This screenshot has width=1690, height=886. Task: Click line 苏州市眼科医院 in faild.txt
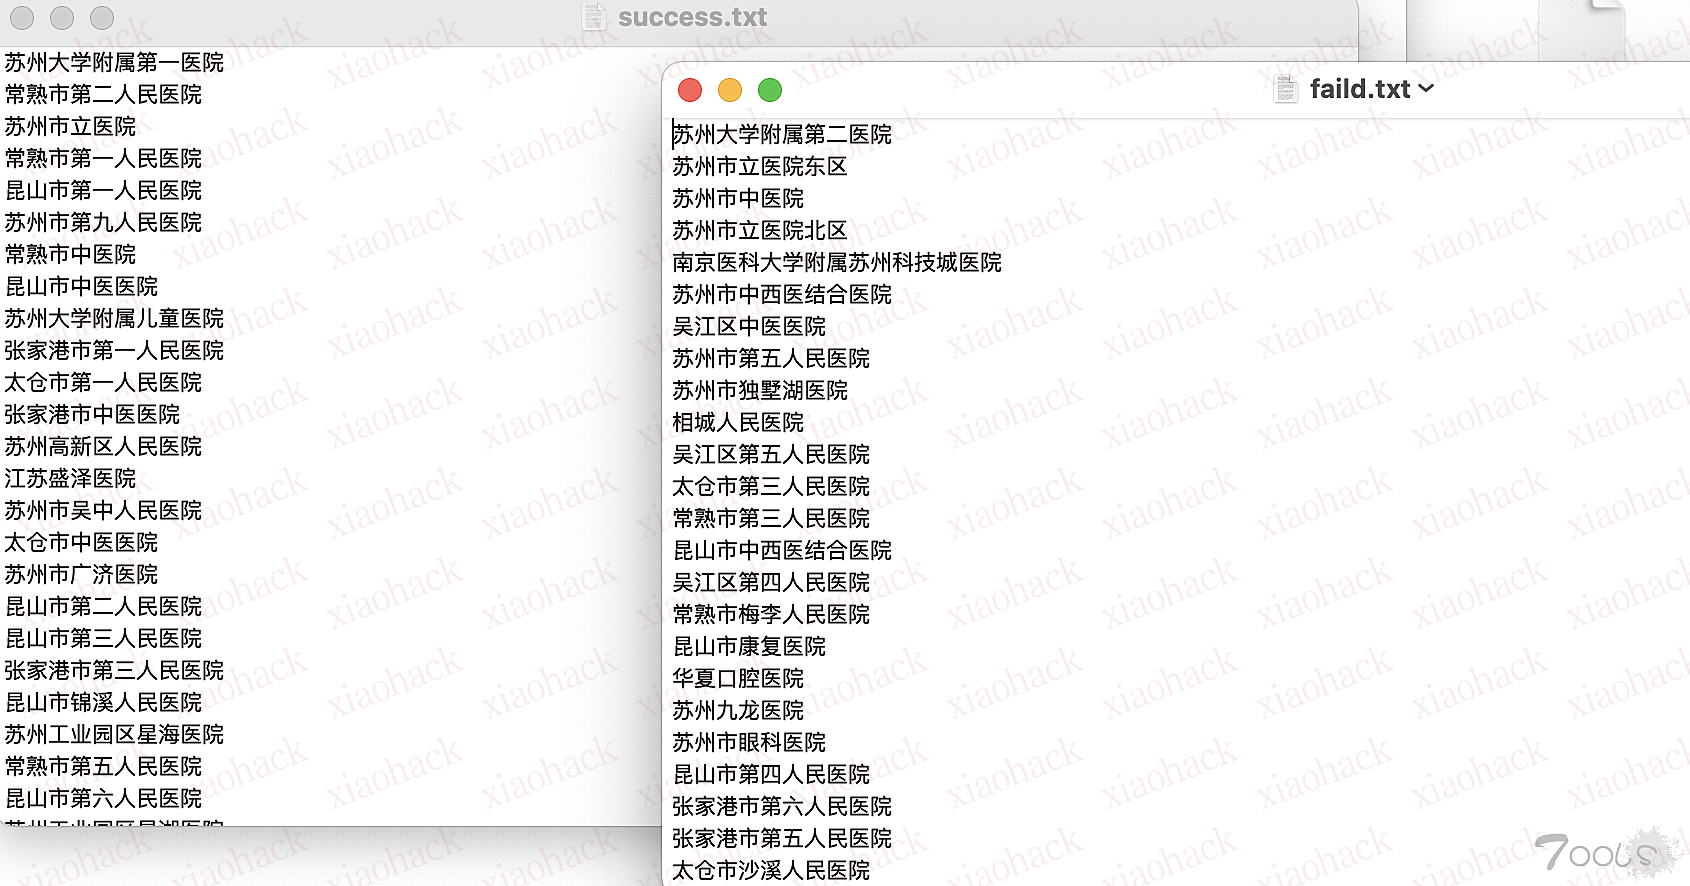(749, 742)
